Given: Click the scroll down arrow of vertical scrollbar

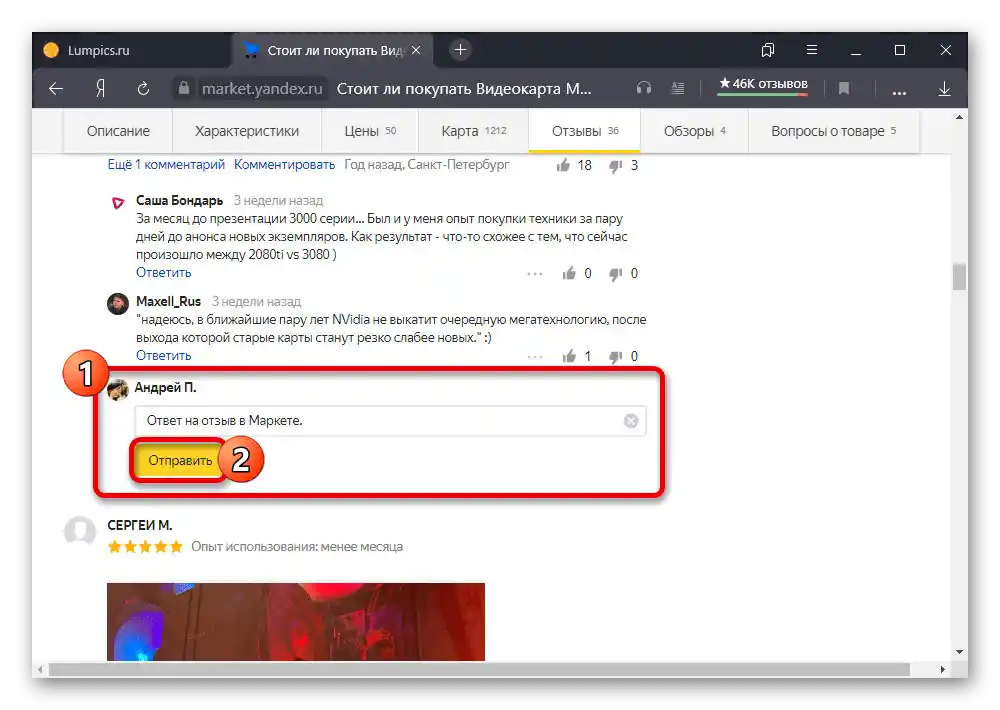Looking at the screenshot, I should click(x=959, y=652).
